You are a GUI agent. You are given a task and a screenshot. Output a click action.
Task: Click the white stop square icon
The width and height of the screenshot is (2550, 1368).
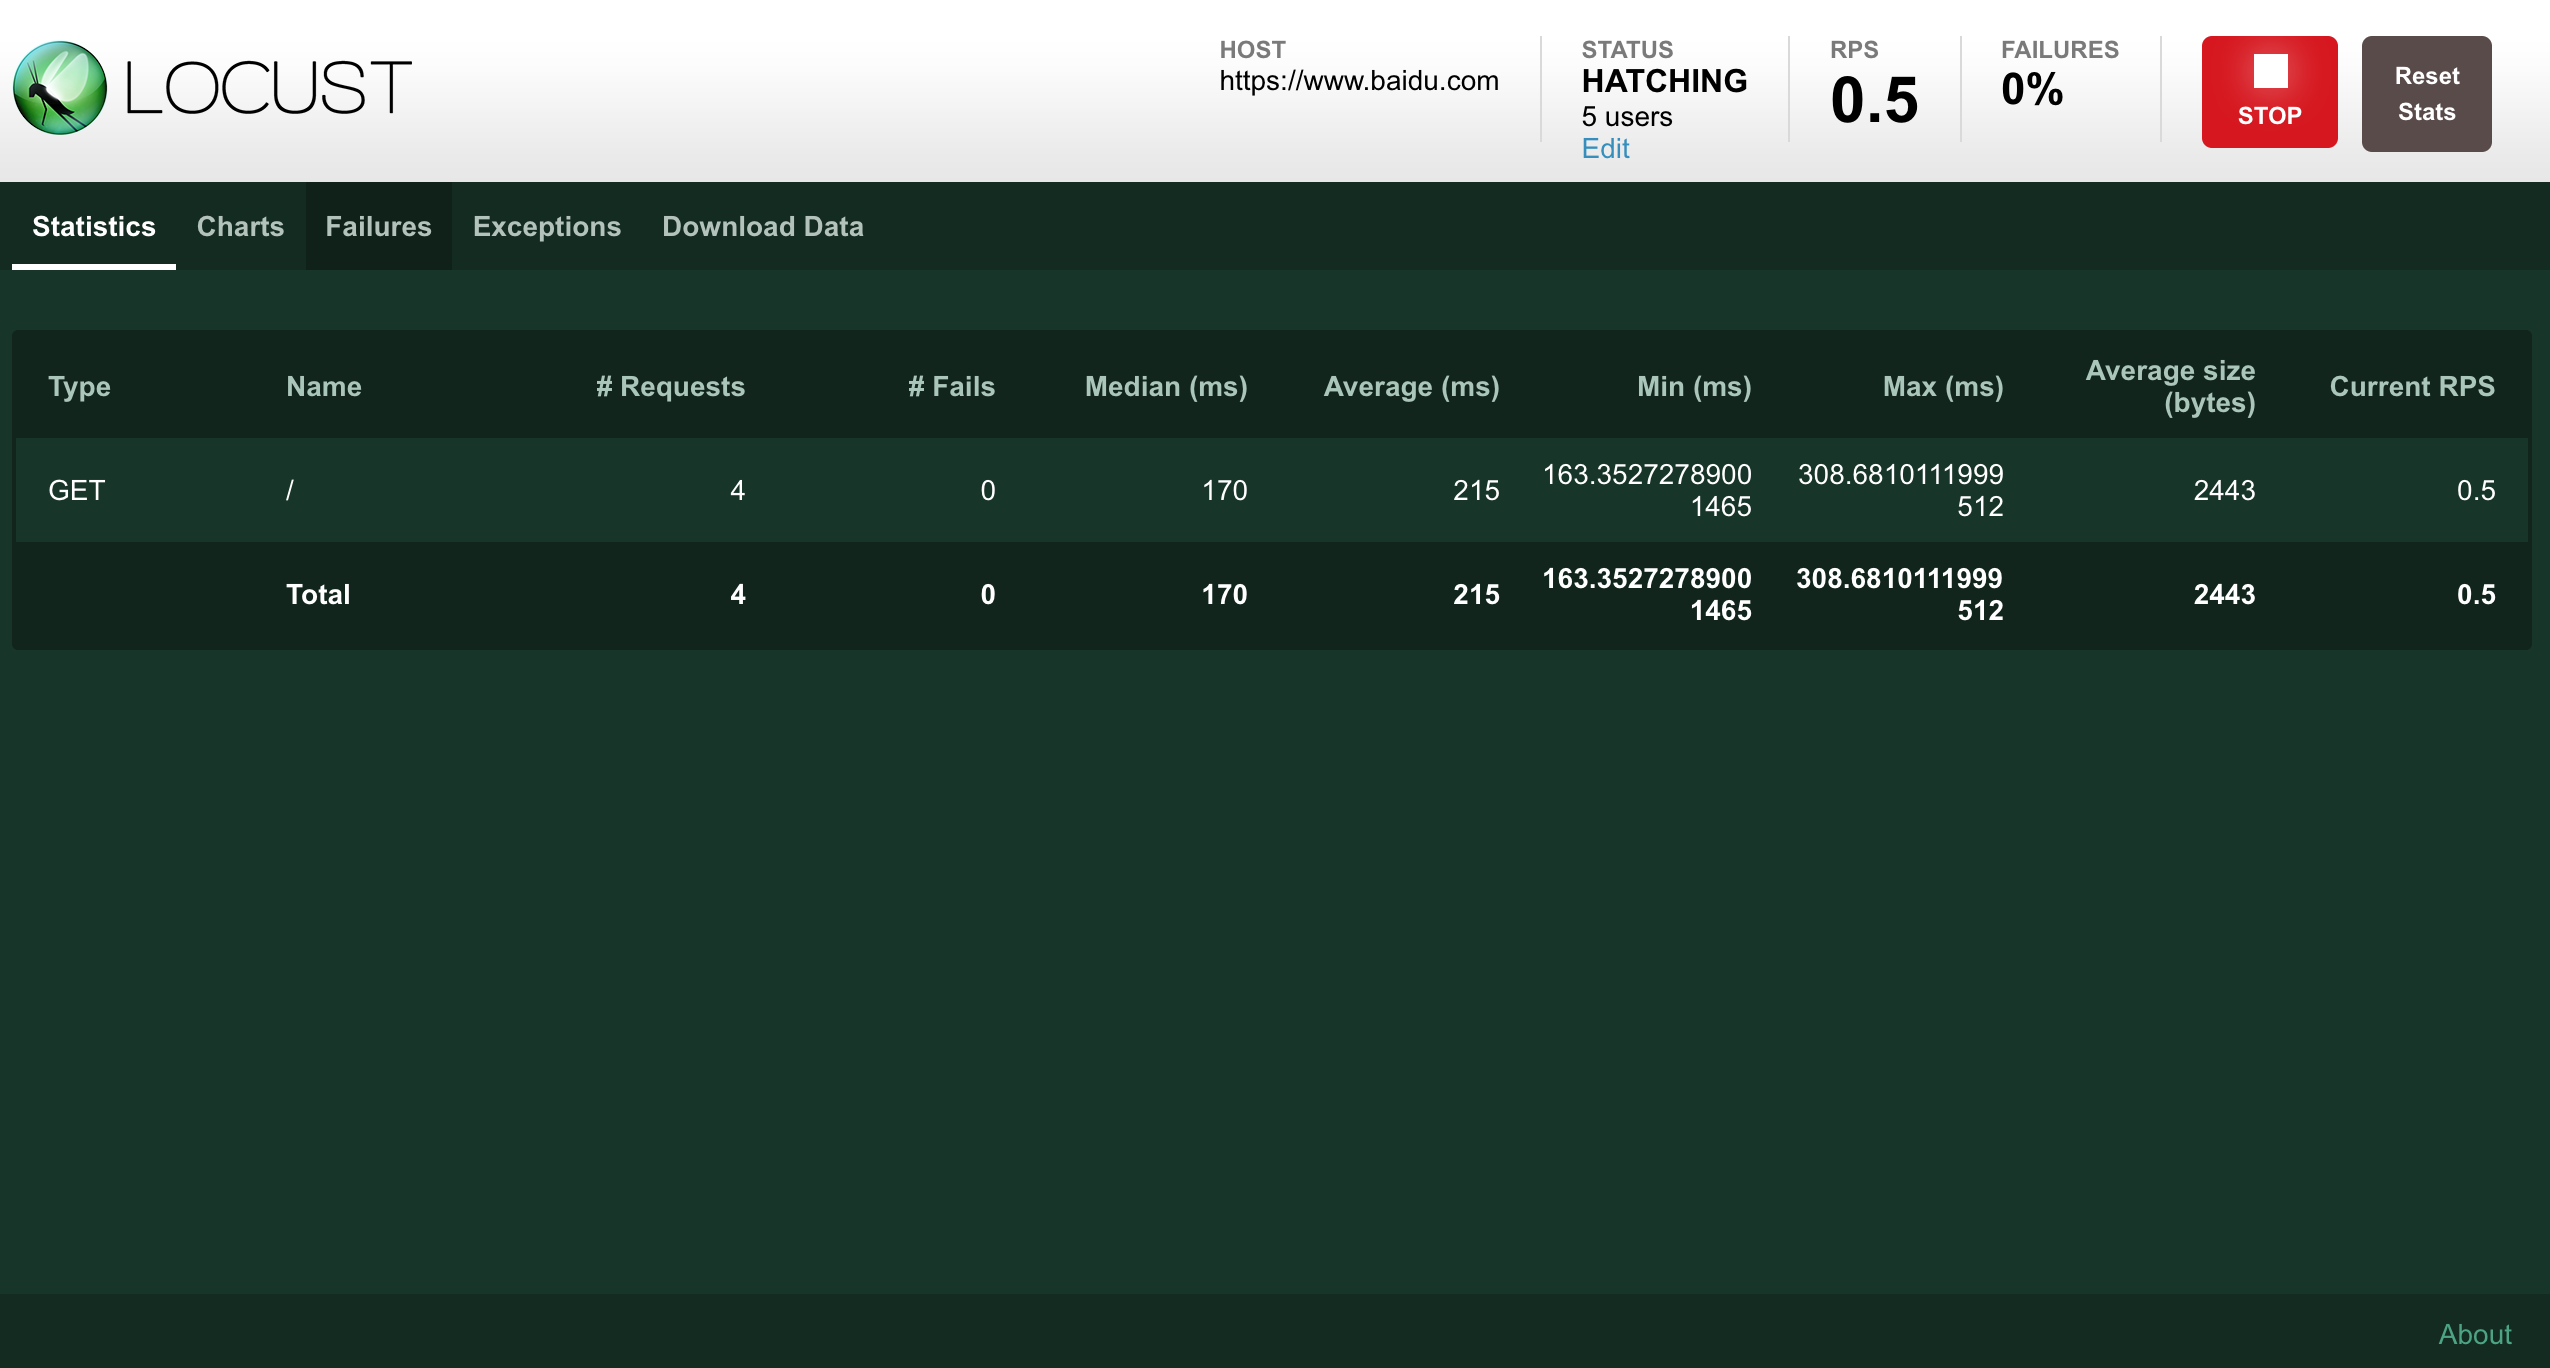pyautogui.click(x=2269, y=72)
